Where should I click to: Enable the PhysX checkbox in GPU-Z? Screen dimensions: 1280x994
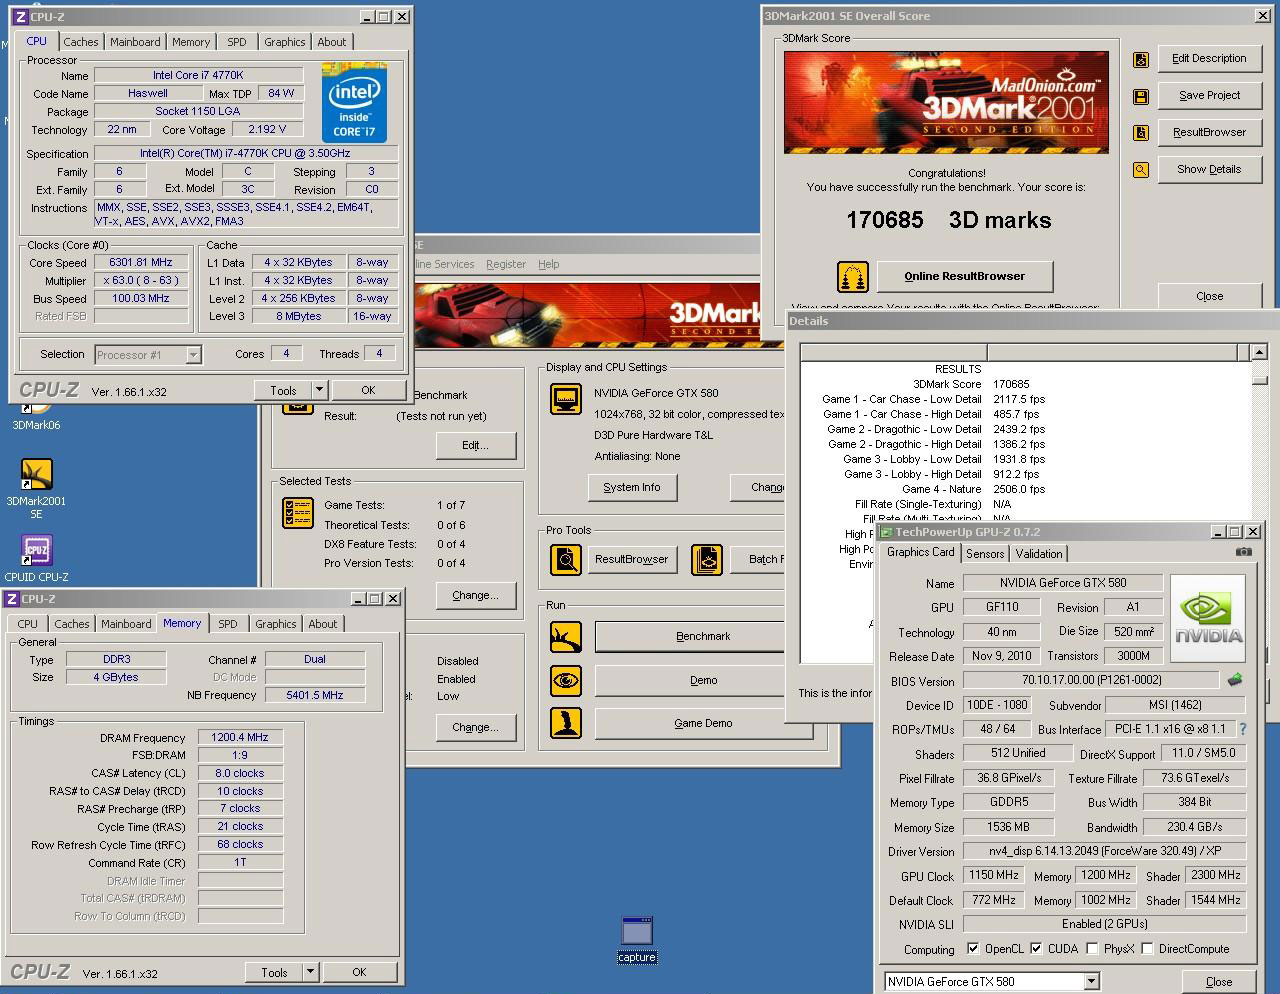click(1092, 949)
